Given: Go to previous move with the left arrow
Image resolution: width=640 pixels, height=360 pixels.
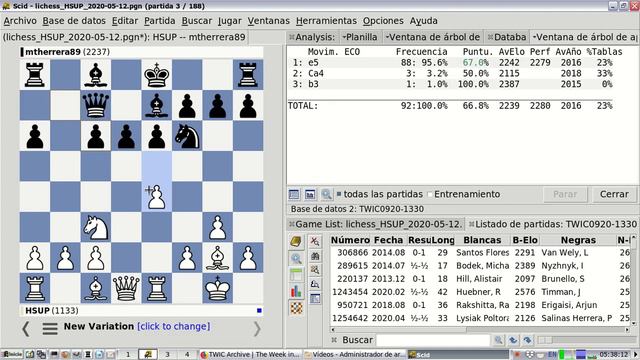Looking at the screenshot, I should 26,329.
